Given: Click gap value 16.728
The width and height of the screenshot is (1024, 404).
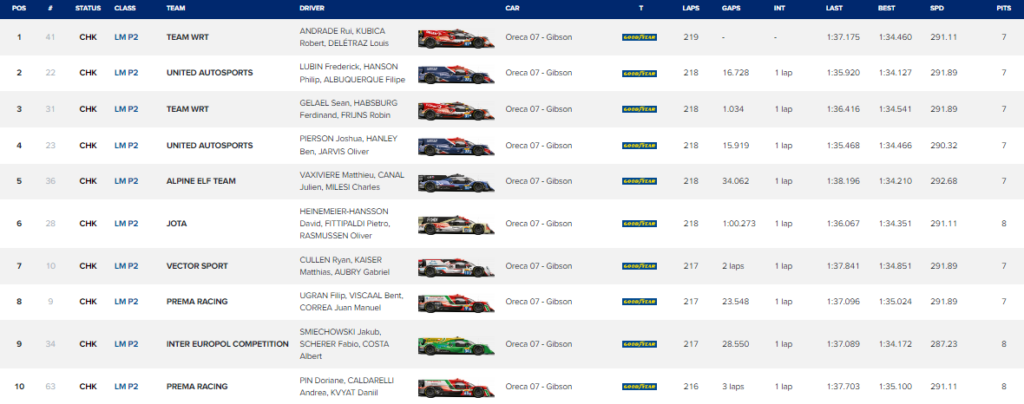Looking at the screenshot, I should [x=735, y=73].
